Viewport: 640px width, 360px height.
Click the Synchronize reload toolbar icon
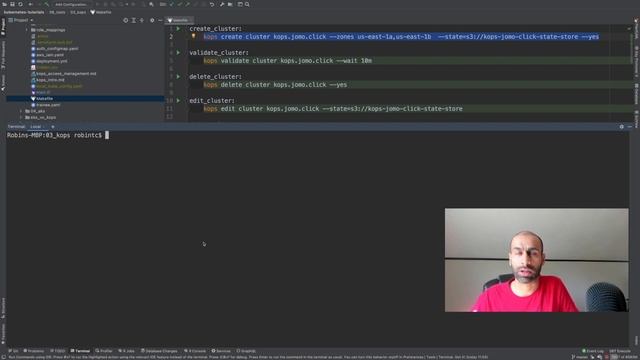(x=20, y=4)
